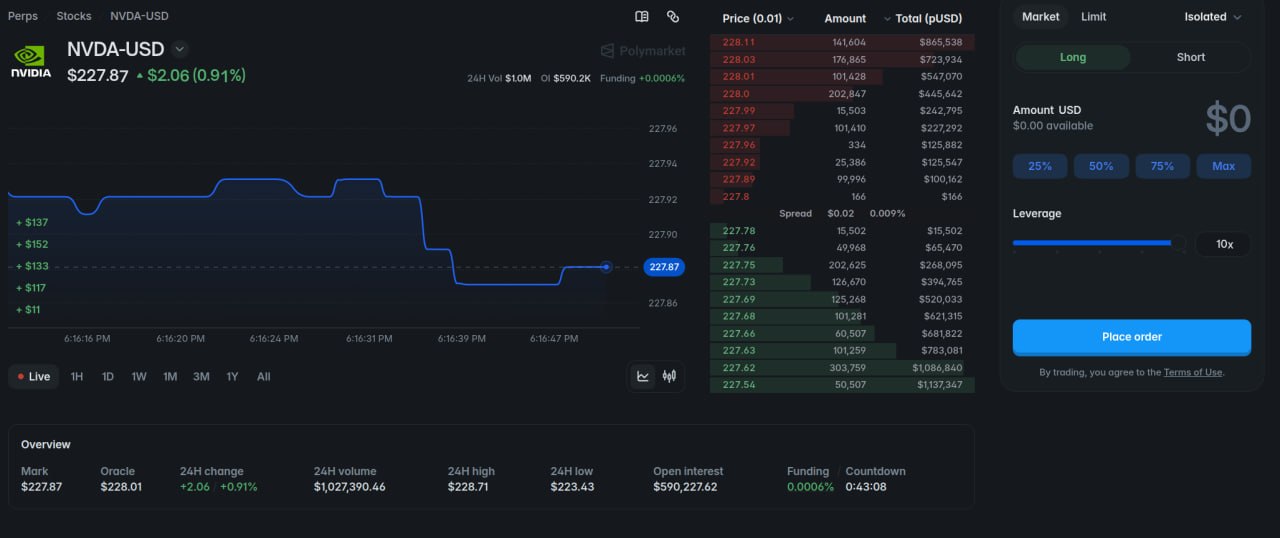1280x538 pixels.
Task: Switch to the Market order tab
Action: click(1040, 17)
